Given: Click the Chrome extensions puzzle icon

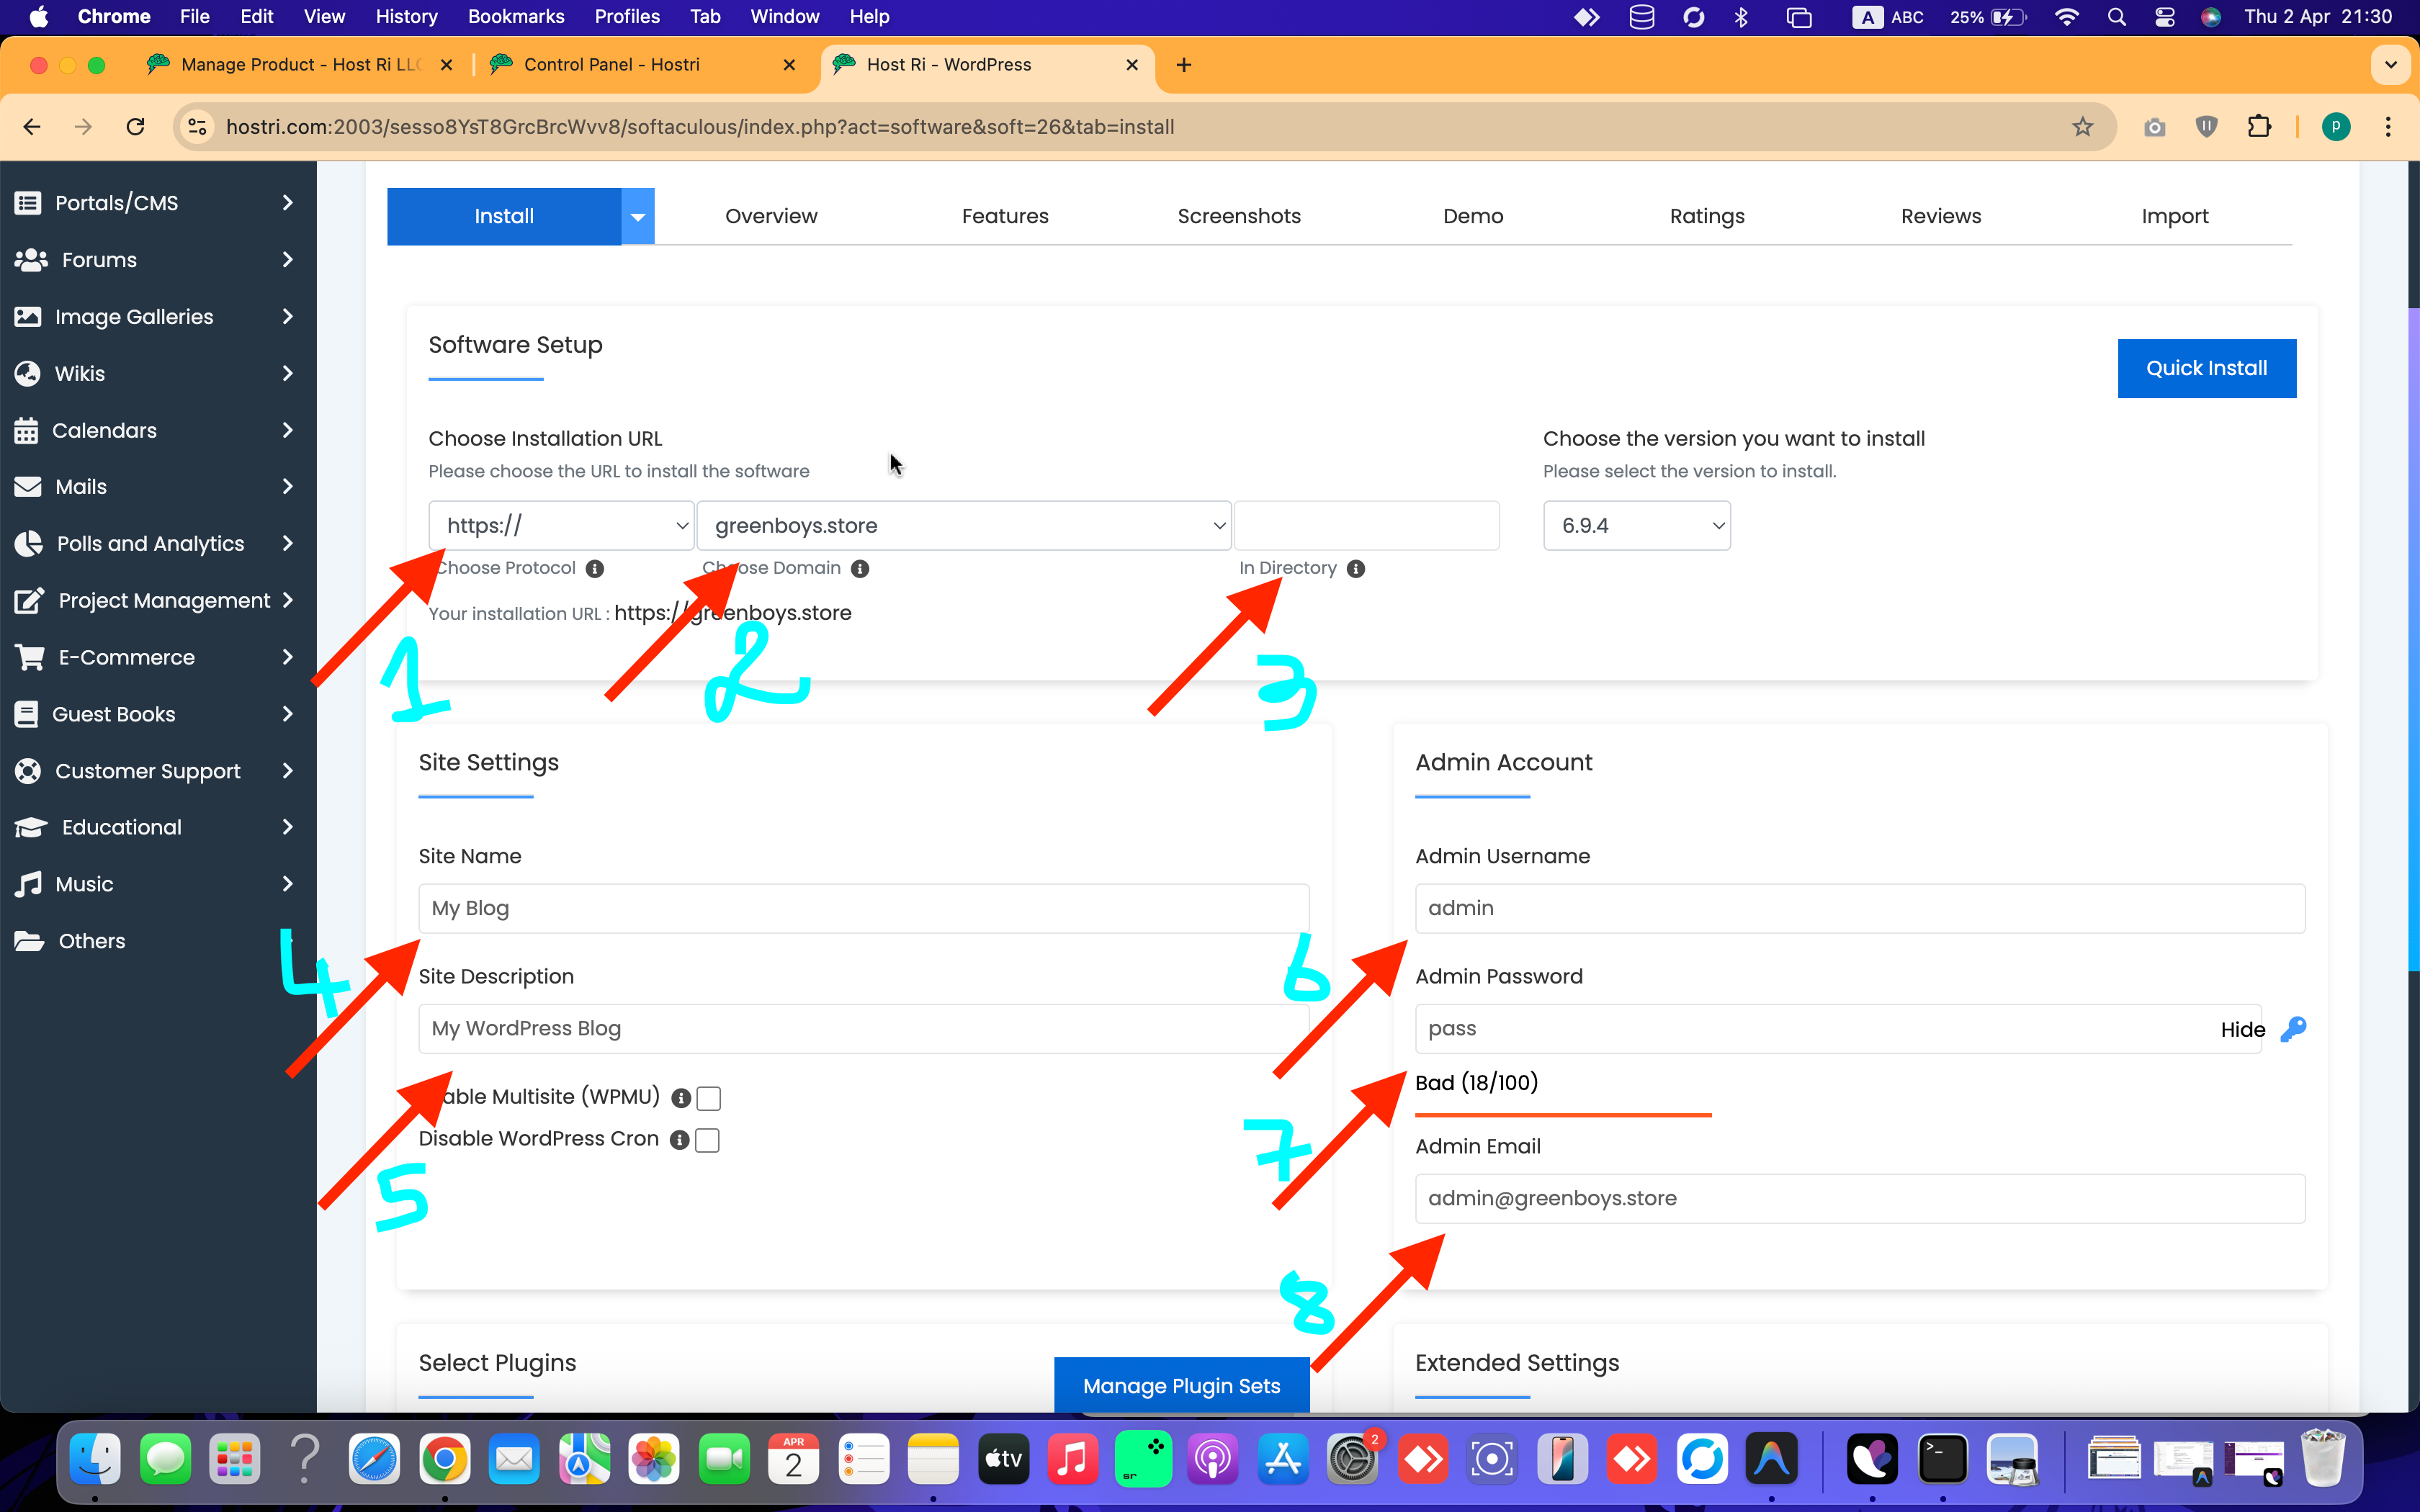Looking at the screenshot, I should pos(2259,127).
